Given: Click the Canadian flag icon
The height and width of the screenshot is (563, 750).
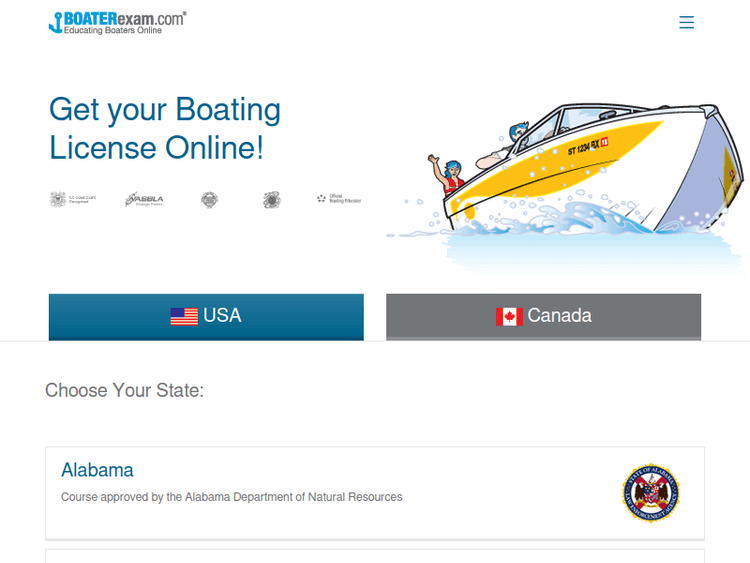Looking at the screenshot, I should point(509,316).
